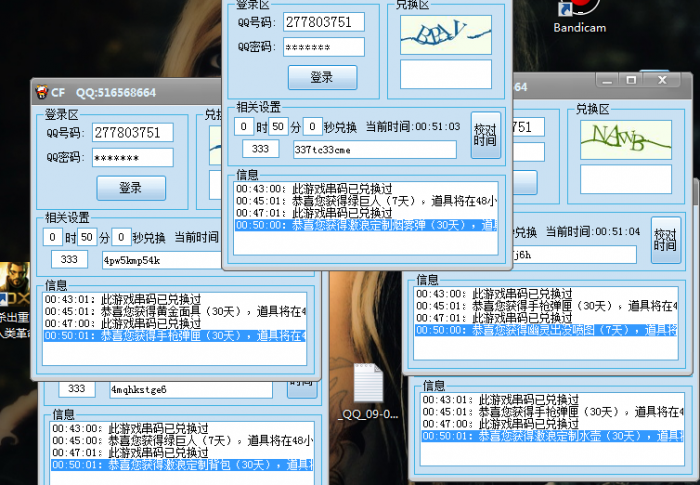Select 00:43:00 row in 4mqhkstge6 window
The height and width of the screenshot is (485, 700).
point(182,429)
